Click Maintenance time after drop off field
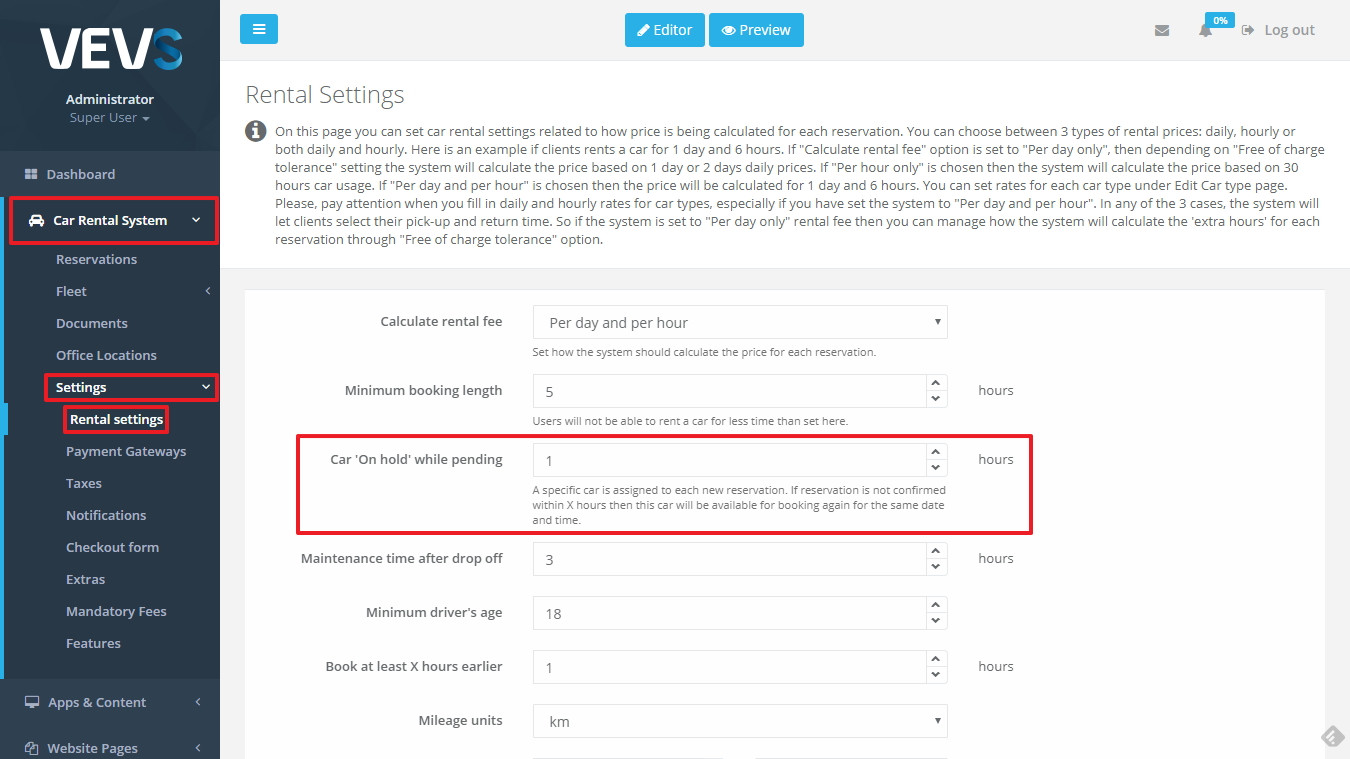Screen dimensions: 1350x759 [x=729, y=559]
